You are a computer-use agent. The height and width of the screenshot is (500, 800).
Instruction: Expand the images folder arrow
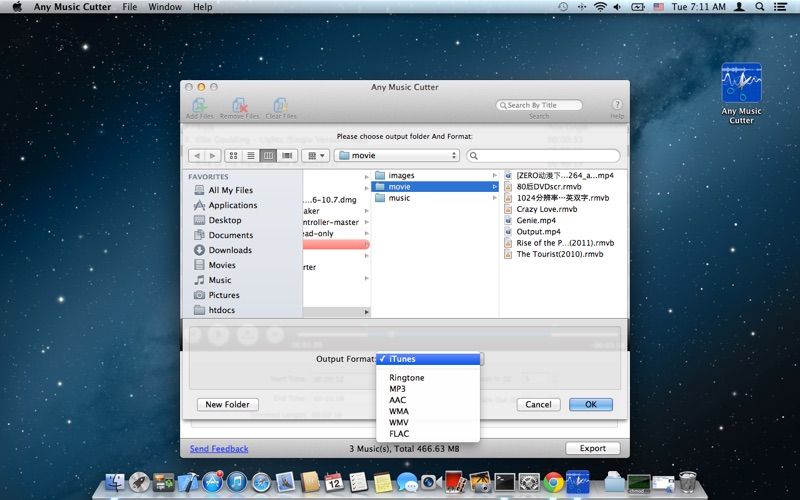(494, 176)
